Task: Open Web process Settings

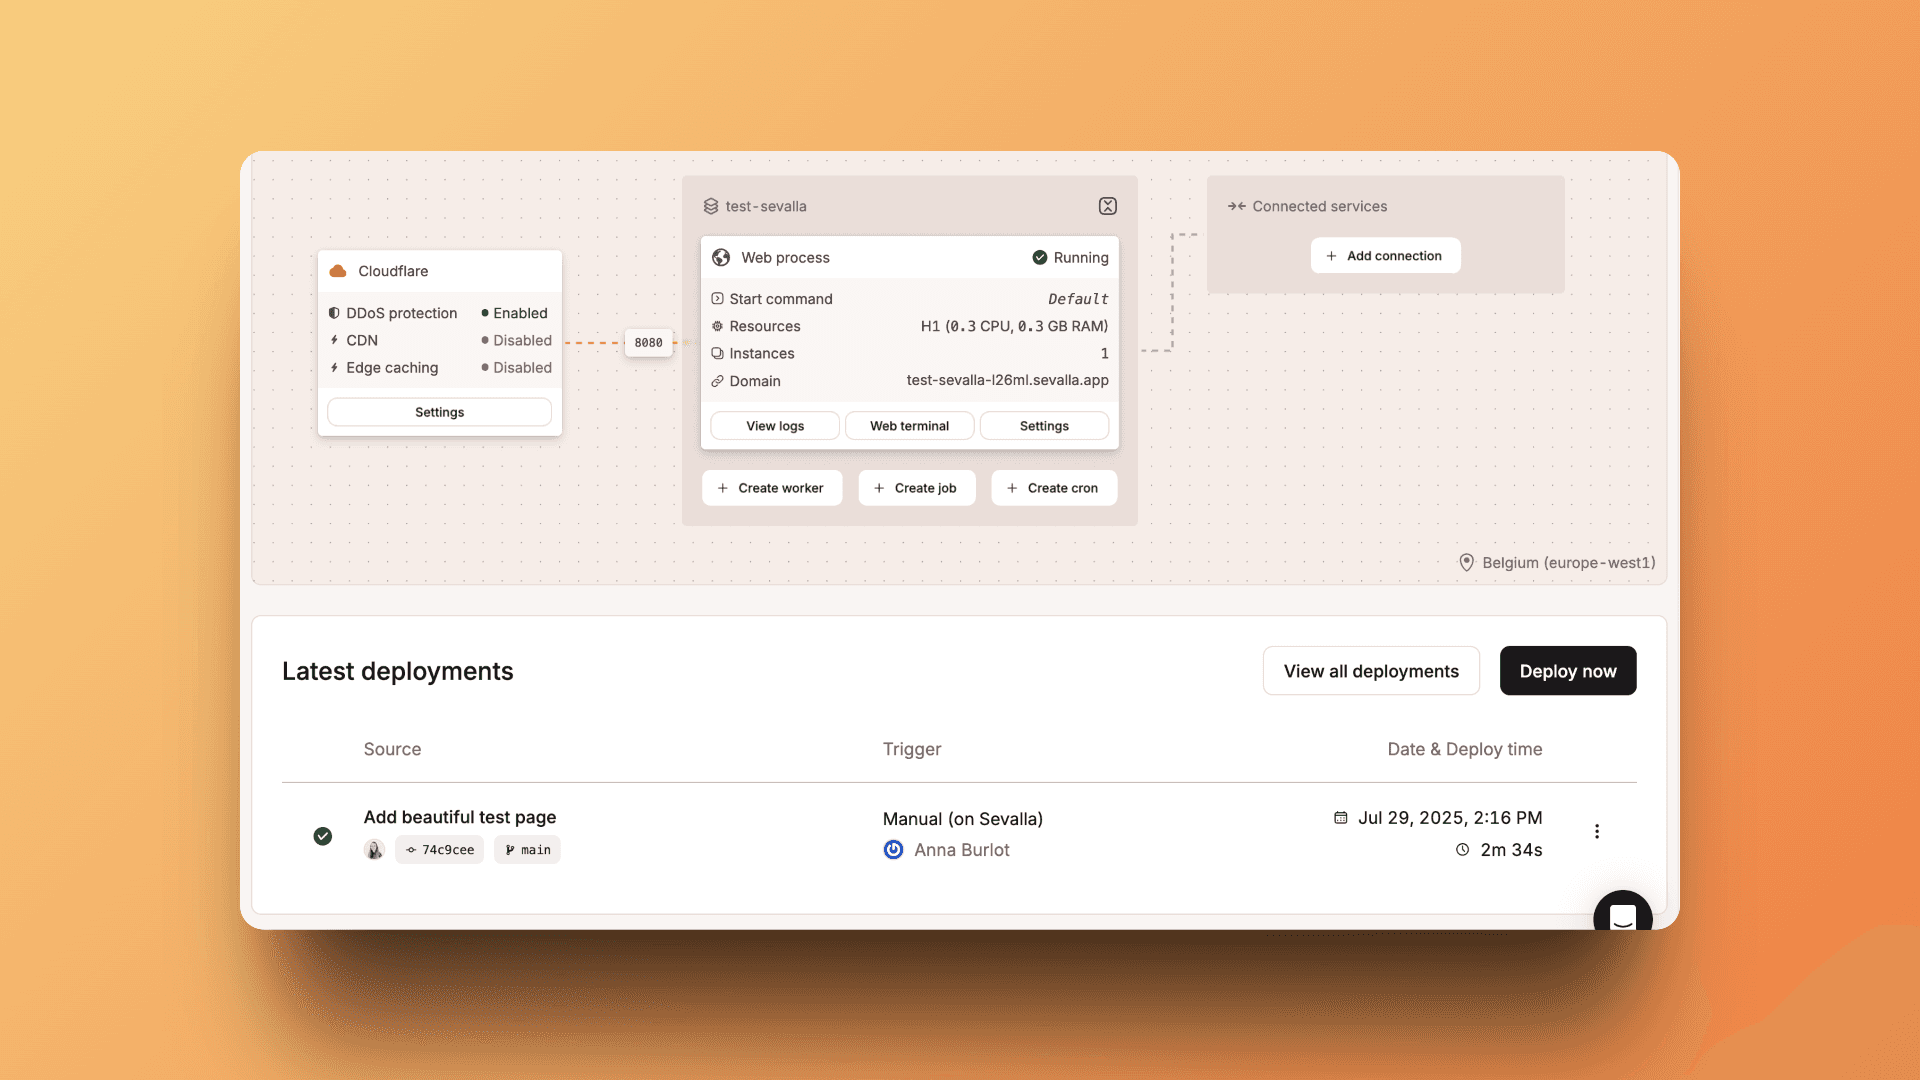Action: tap(1044, 426)
